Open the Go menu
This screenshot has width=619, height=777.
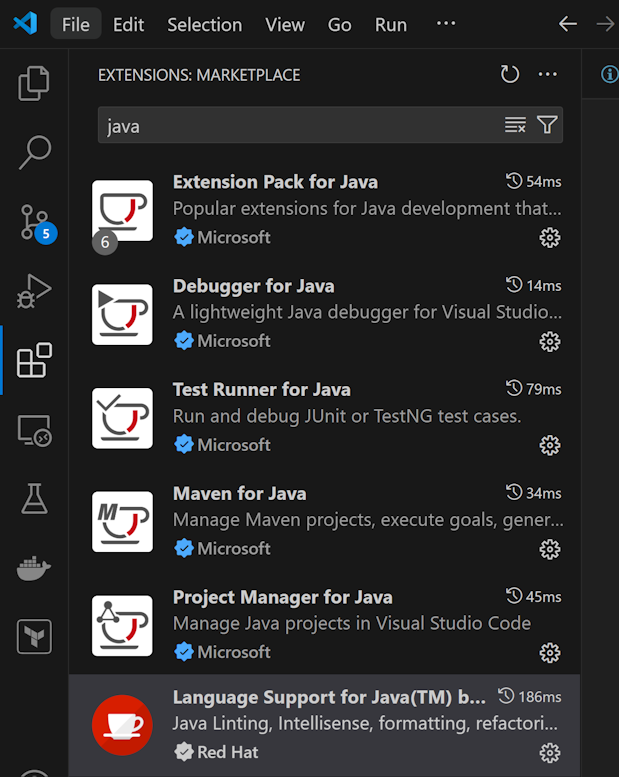[x=339, y=24]
